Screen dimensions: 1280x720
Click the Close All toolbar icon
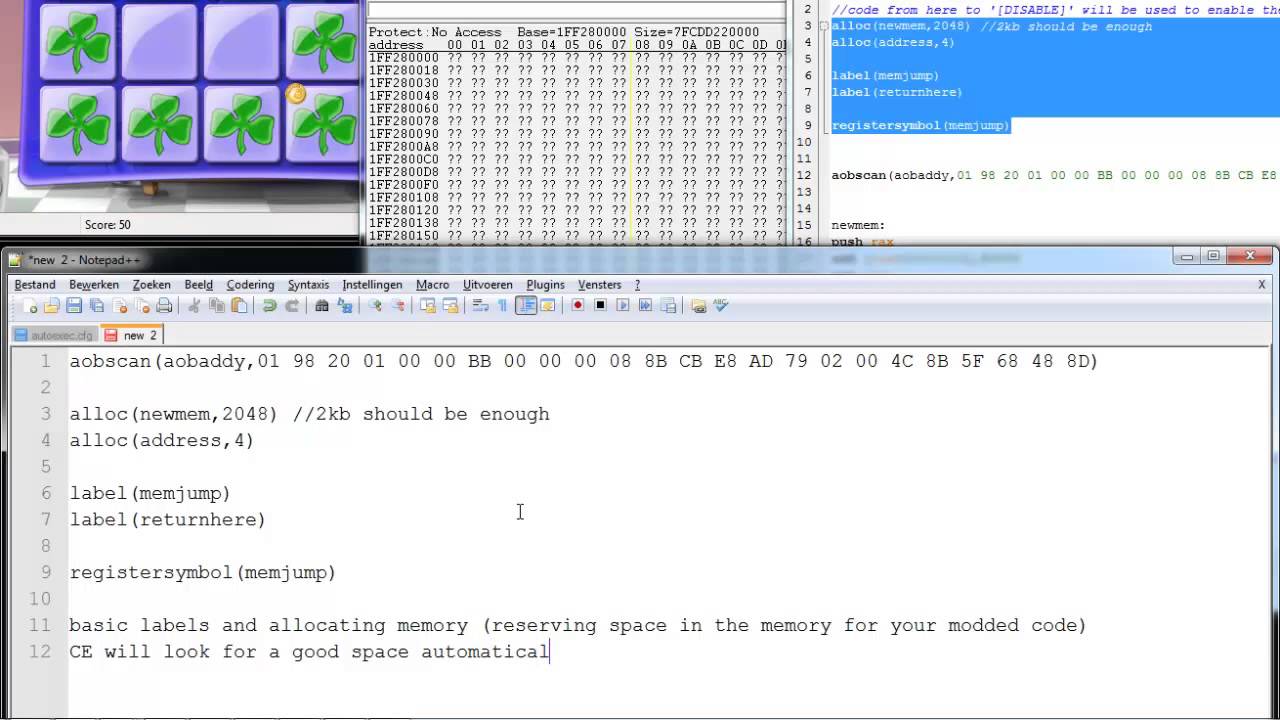(141, 305)
